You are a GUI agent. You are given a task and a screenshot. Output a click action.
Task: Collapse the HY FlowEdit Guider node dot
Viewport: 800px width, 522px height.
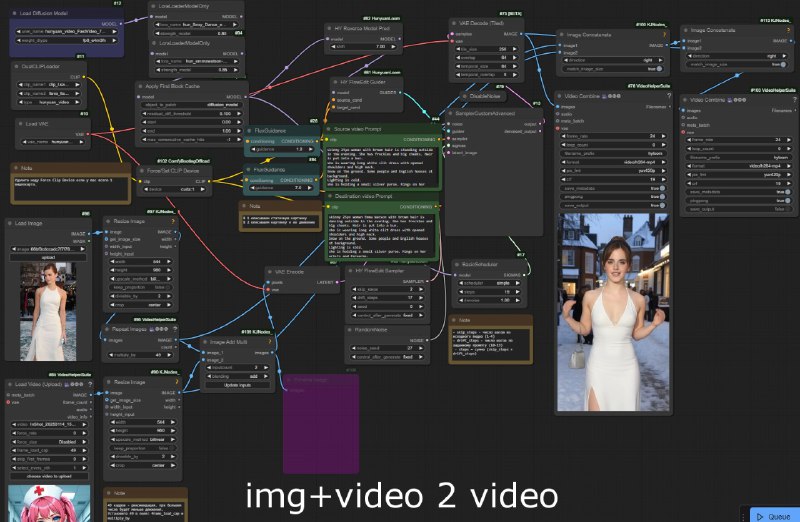pyautogui.click(x=335, y=82)
